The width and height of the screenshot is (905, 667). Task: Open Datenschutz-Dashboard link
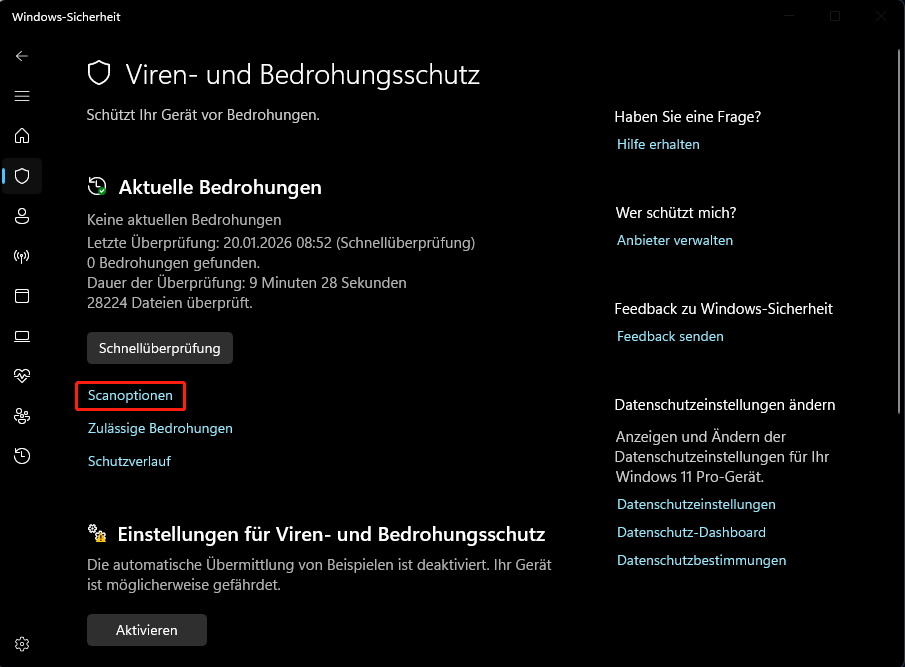click(x=691, y=532)
